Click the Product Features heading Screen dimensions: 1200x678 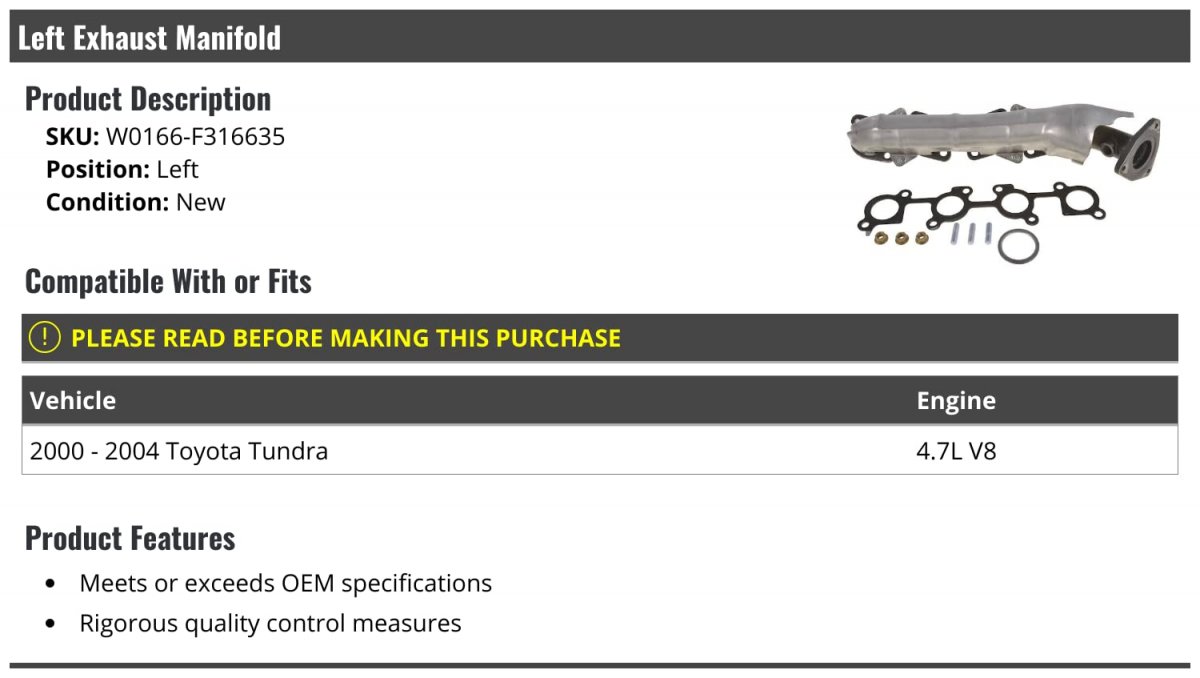[x=130, y=538]
